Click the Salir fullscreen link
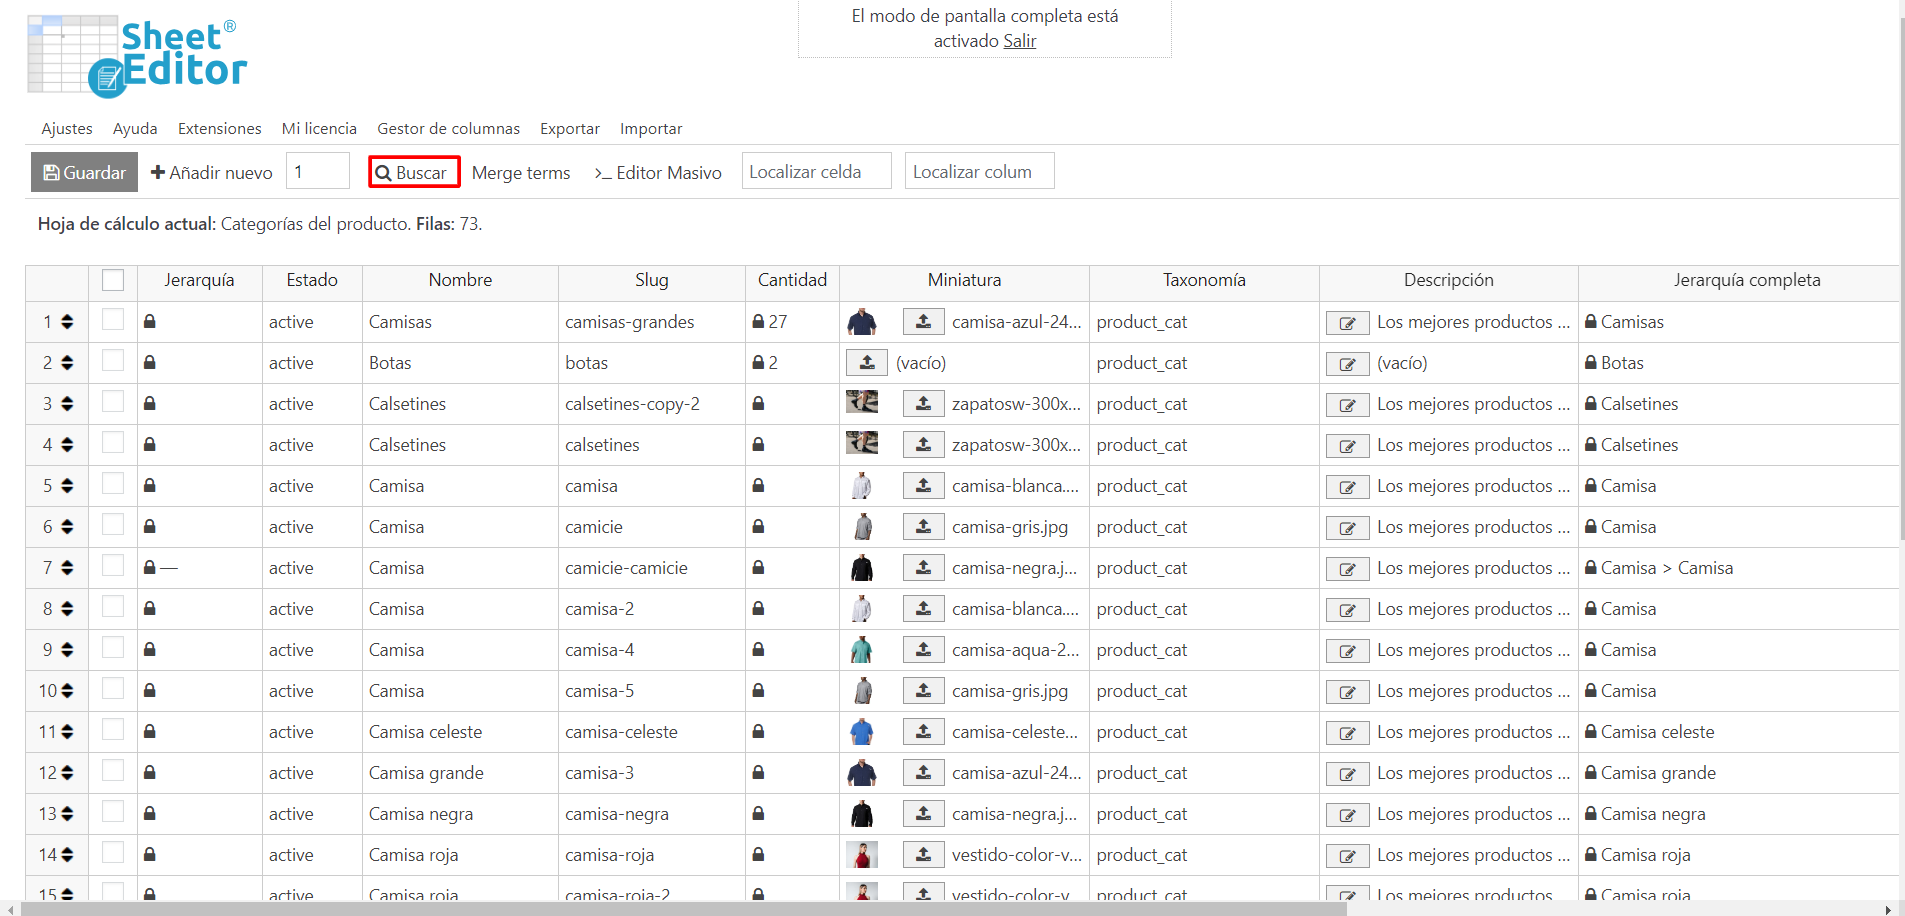Viewport: 1905px width, 916px height. (x=1019, y=41)
